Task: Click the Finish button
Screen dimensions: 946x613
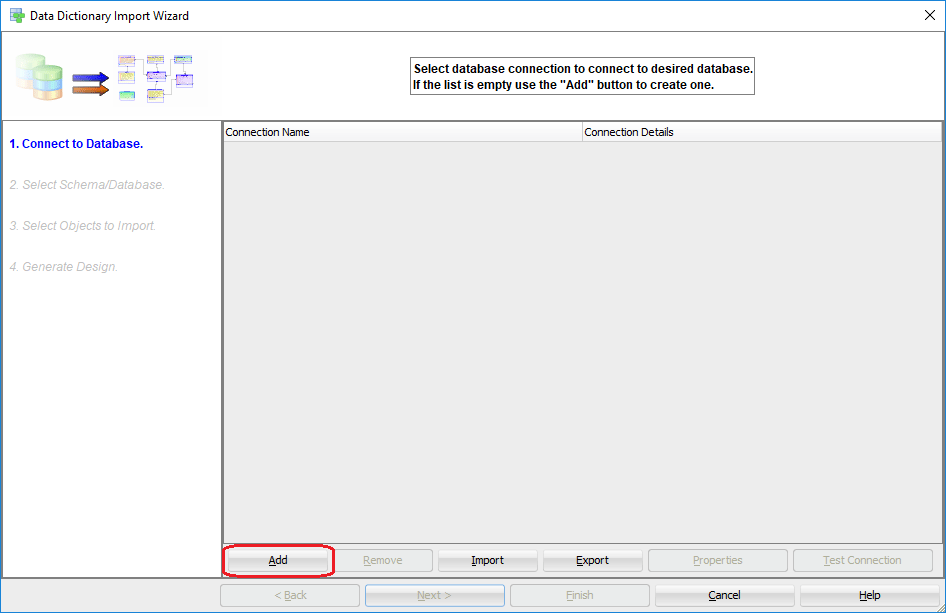Action: (x=579, y=595)
